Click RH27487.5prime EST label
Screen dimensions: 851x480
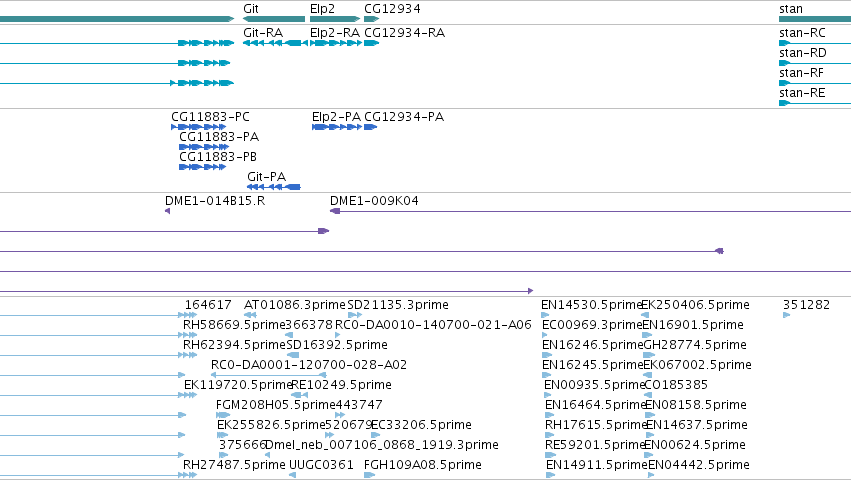234,465
